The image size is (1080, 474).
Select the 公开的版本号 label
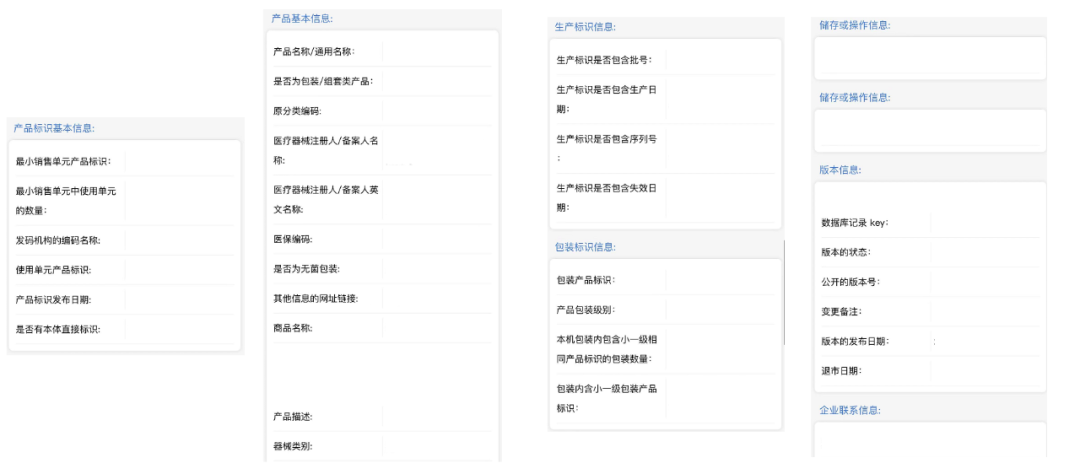coord(851,282)
